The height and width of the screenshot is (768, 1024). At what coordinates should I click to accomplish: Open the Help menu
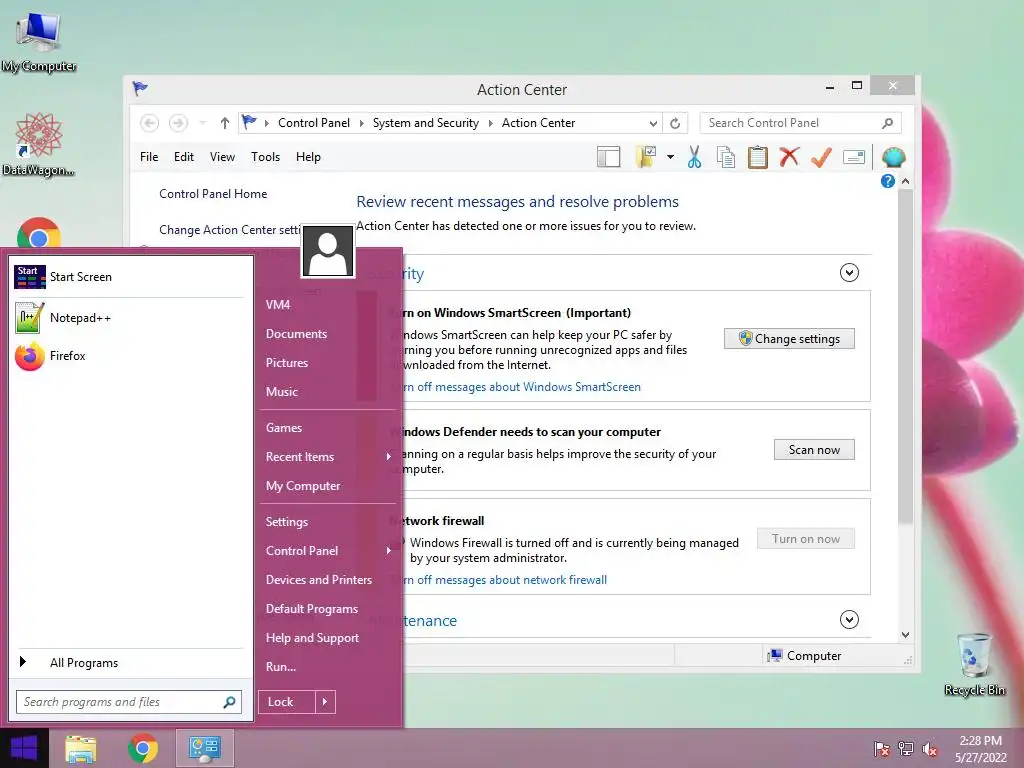click(x=308, y=157)
